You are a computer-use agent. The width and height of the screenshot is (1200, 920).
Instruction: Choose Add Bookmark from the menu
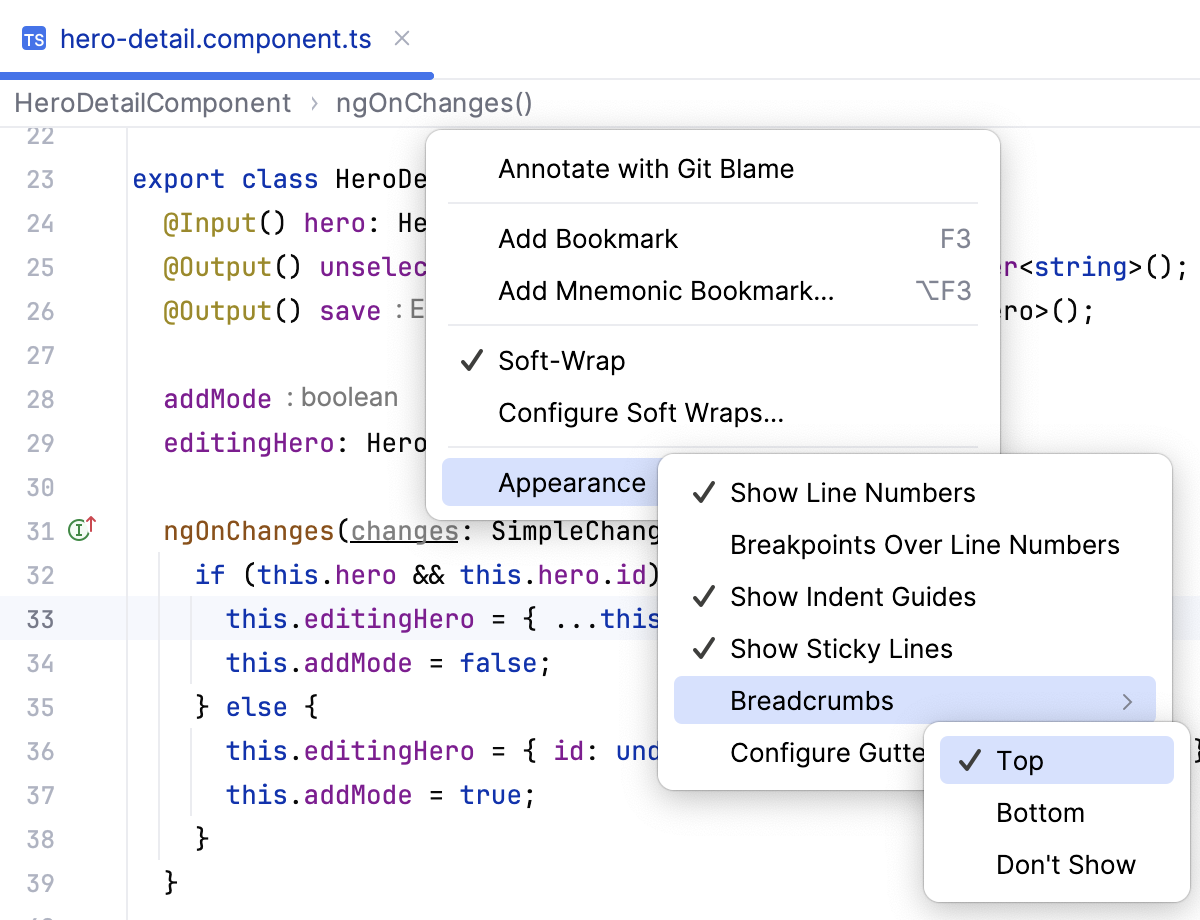[588, 239]
